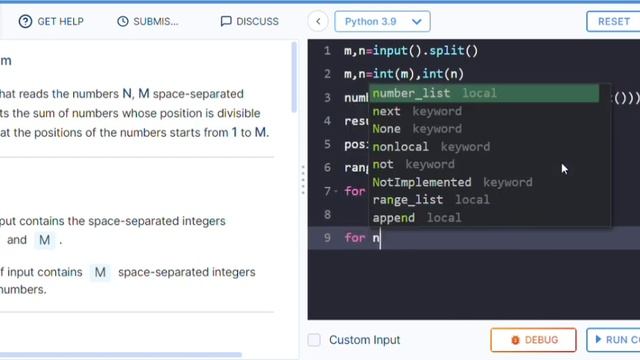Click the problem panel vertical scrollbar
Viewport: 640px width, 360px height.
[x=294, y=77]
